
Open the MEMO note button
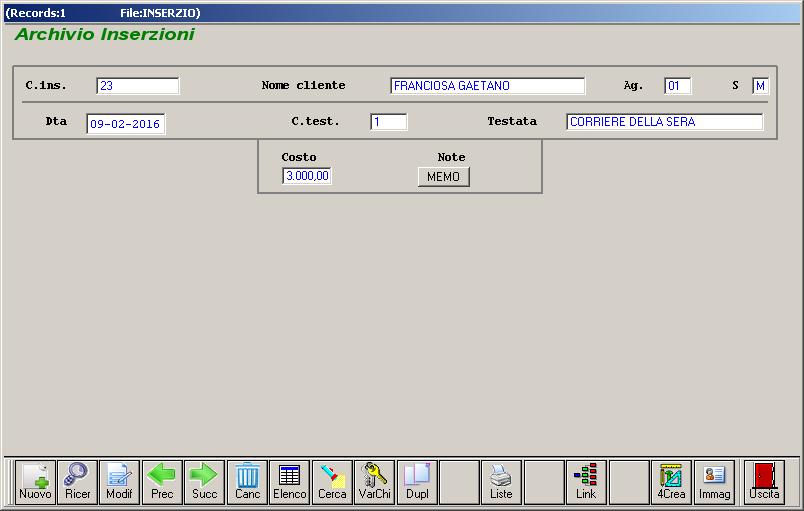pos(444,177)
